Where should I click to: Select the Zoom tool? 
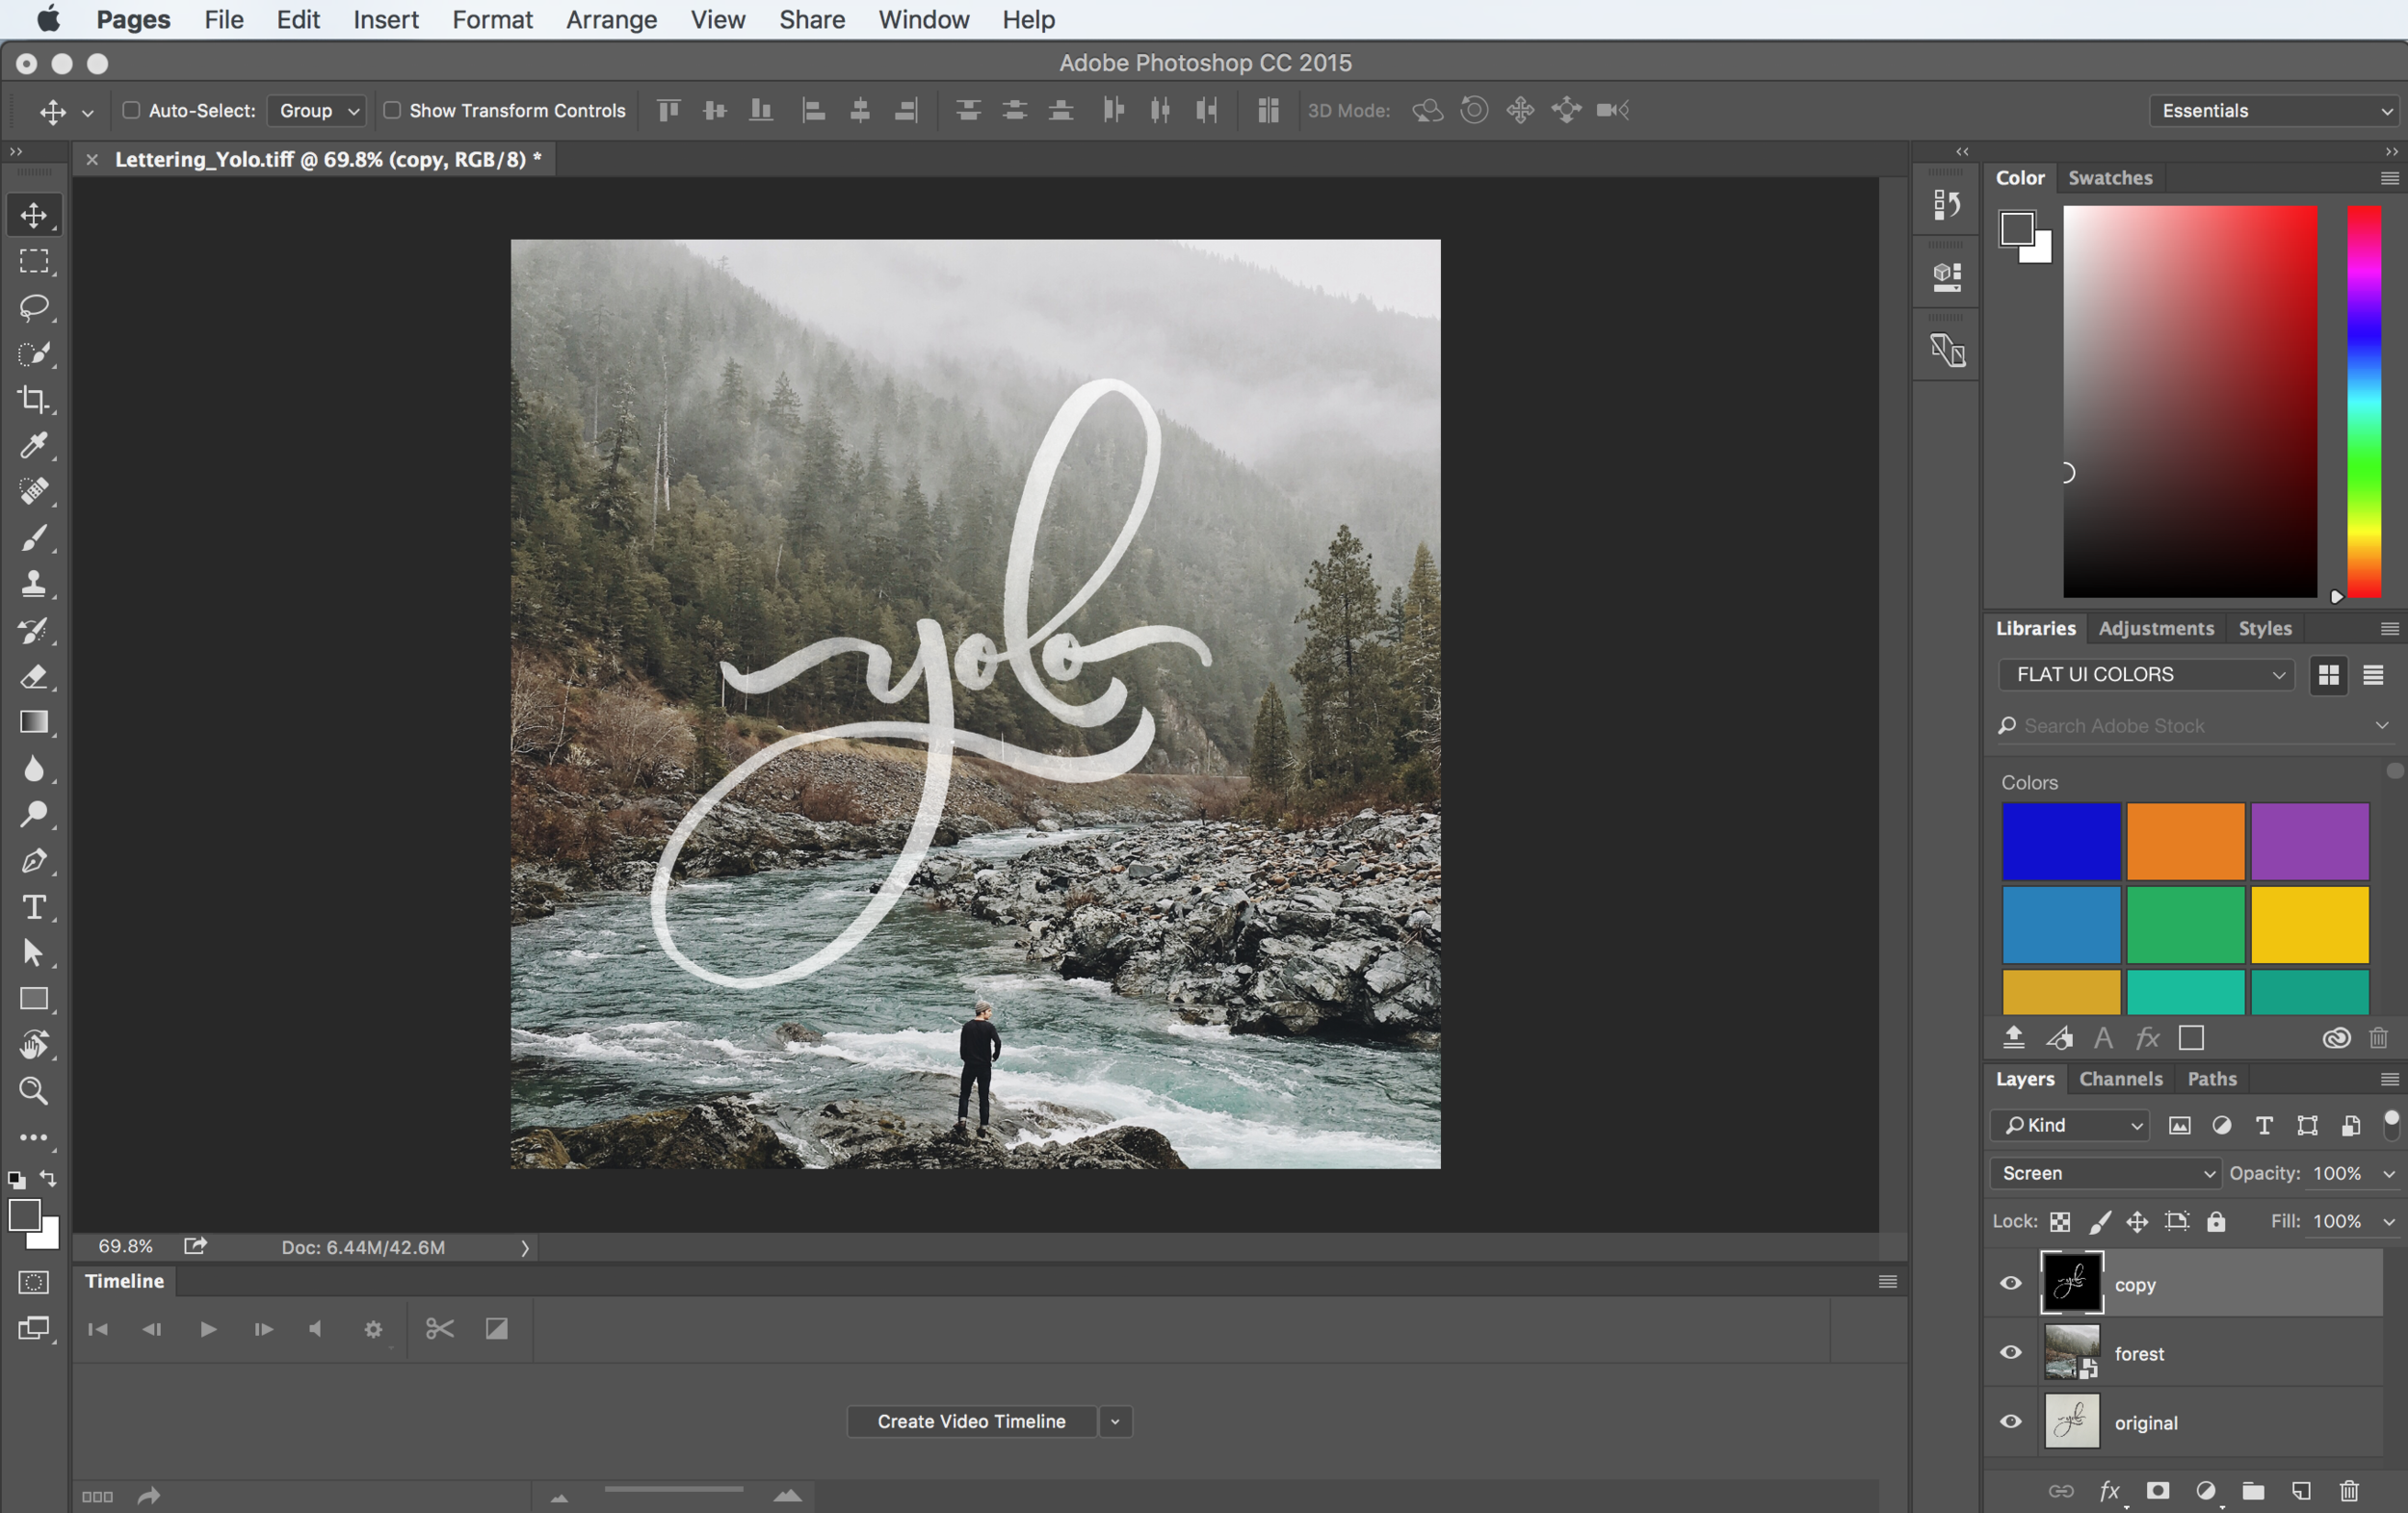pos(34,1091)
